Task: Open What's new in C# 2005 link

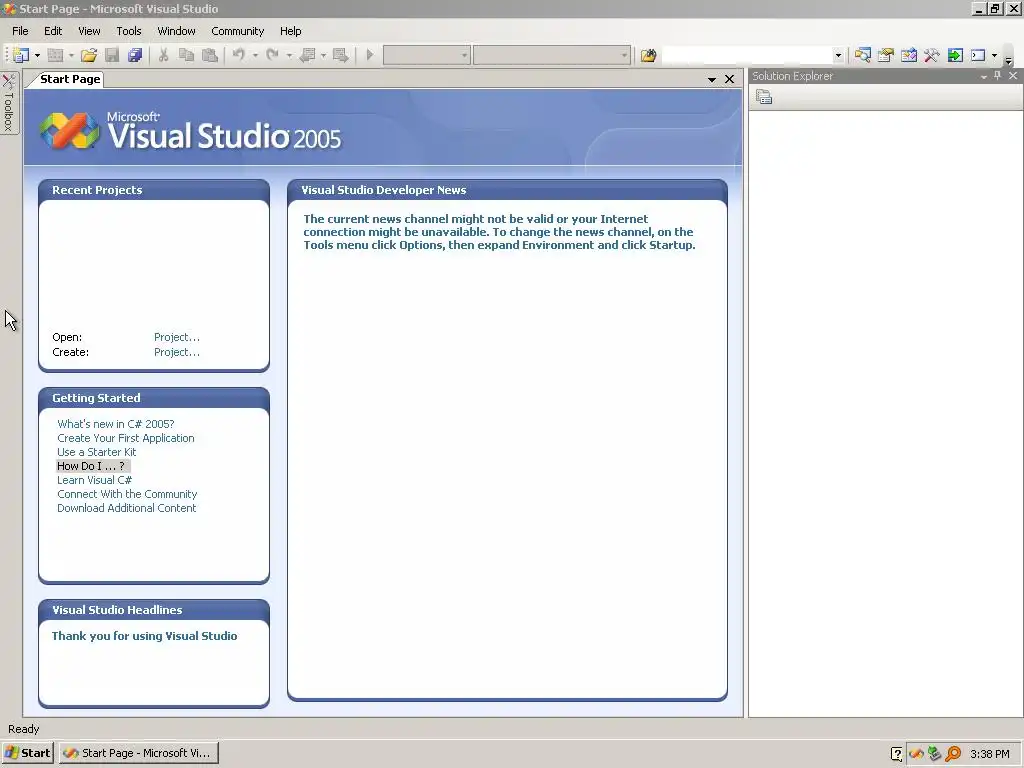Action: pos(116,424)
